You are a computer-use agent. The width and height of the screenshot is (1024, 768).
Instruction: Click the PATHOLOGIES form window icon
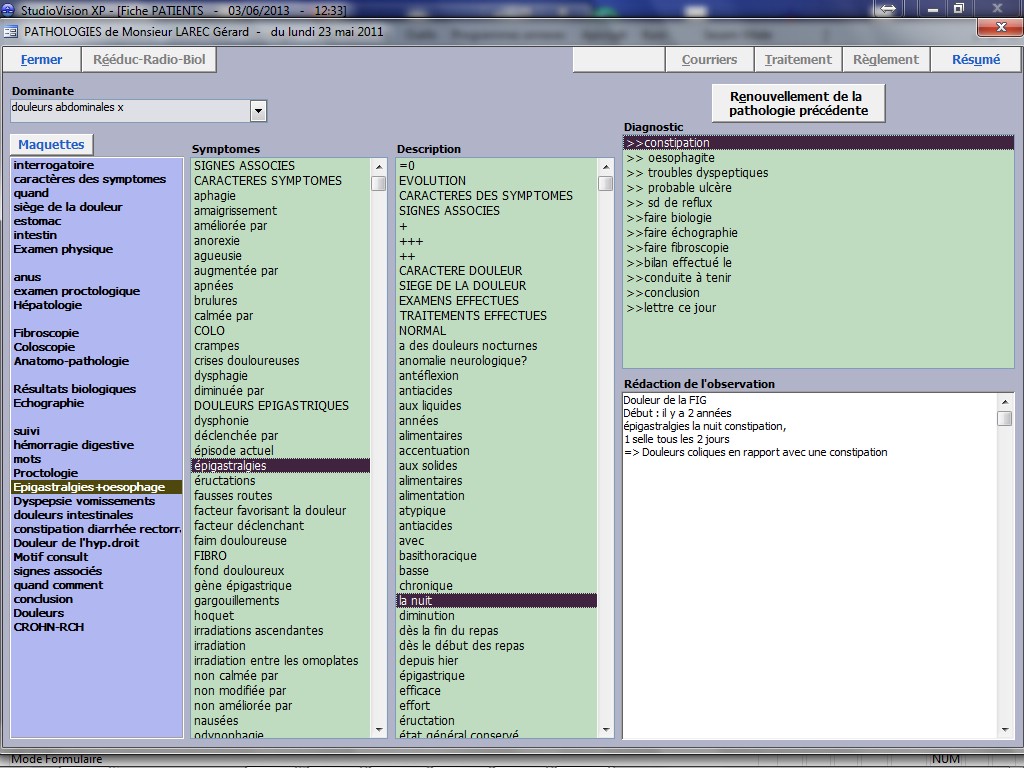[12, 30]
